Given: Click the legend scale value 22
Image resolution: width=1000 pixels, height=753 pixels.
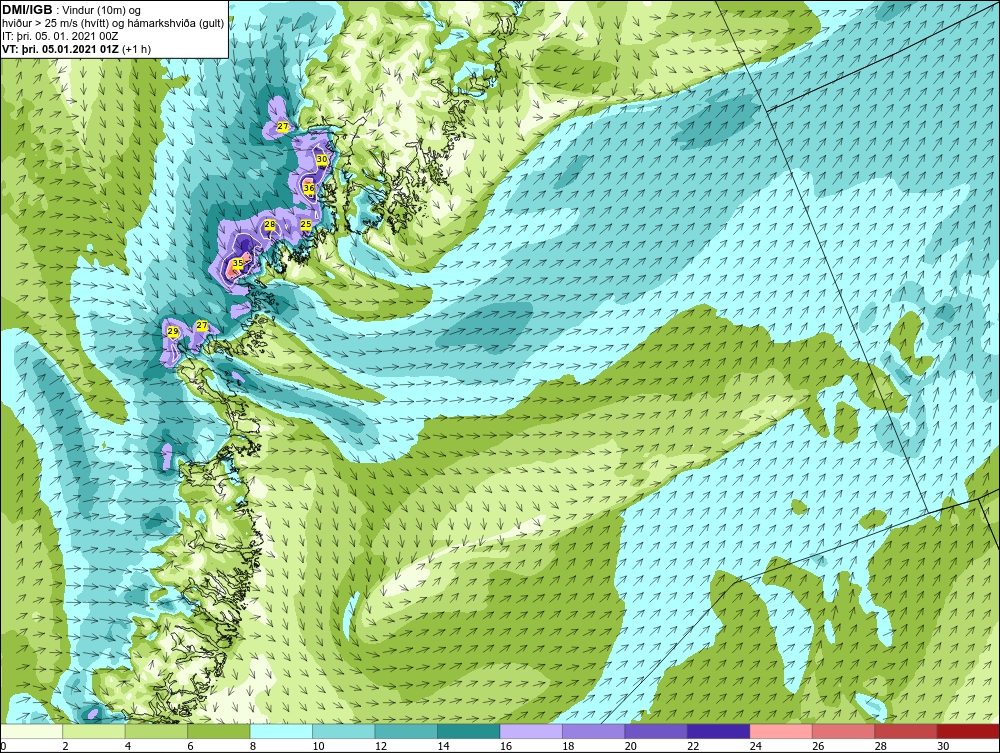Looking at the screenshot, I should point(693,746).
